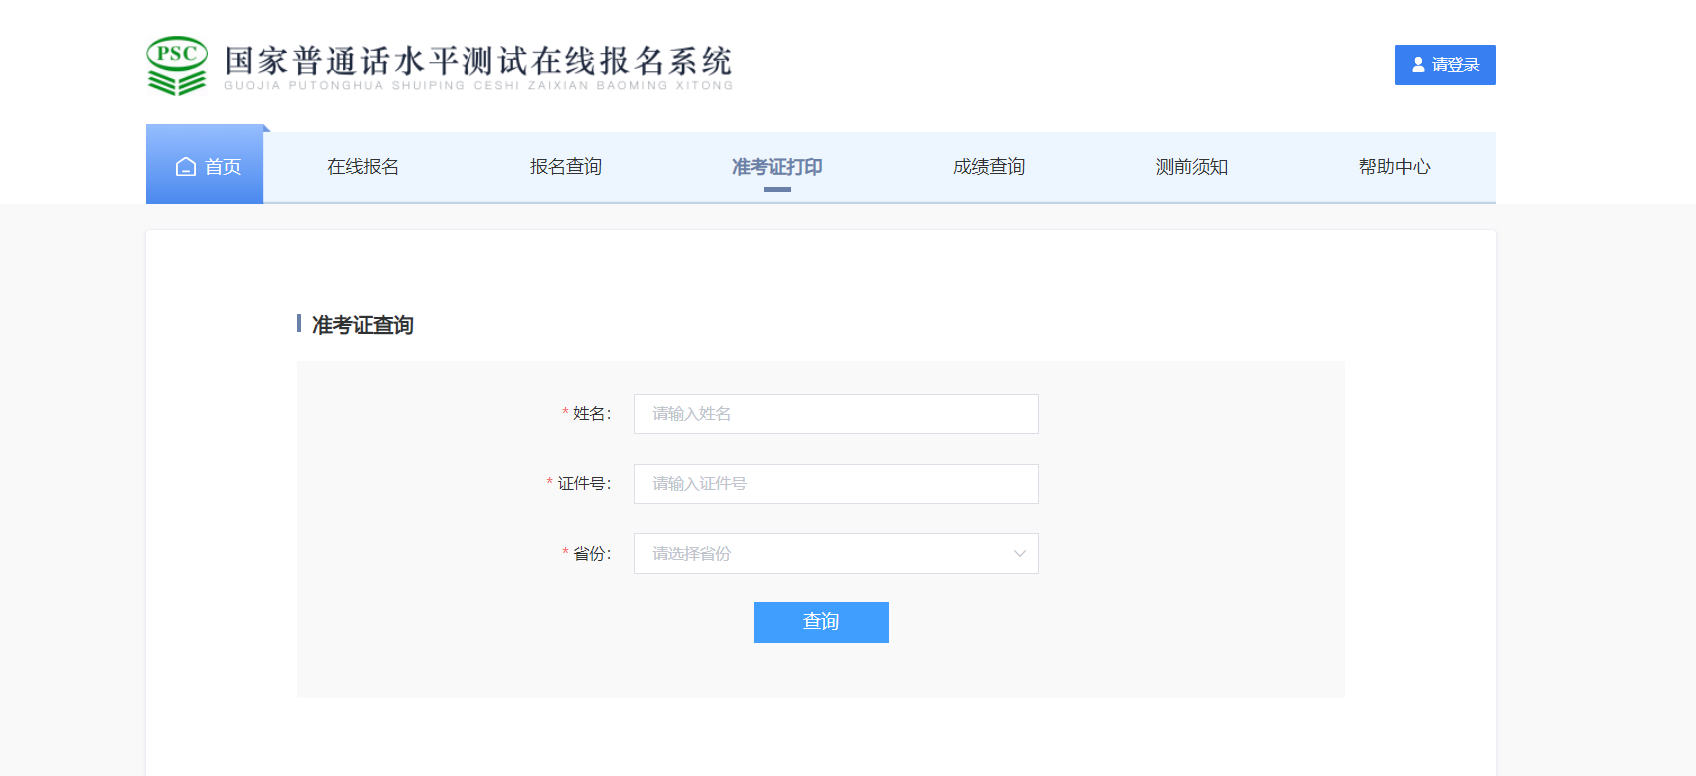1696x776 pixels.
Task: Open the 请选择省份 province dropdown
Action: pyautogui.click(x=835, y=554)
